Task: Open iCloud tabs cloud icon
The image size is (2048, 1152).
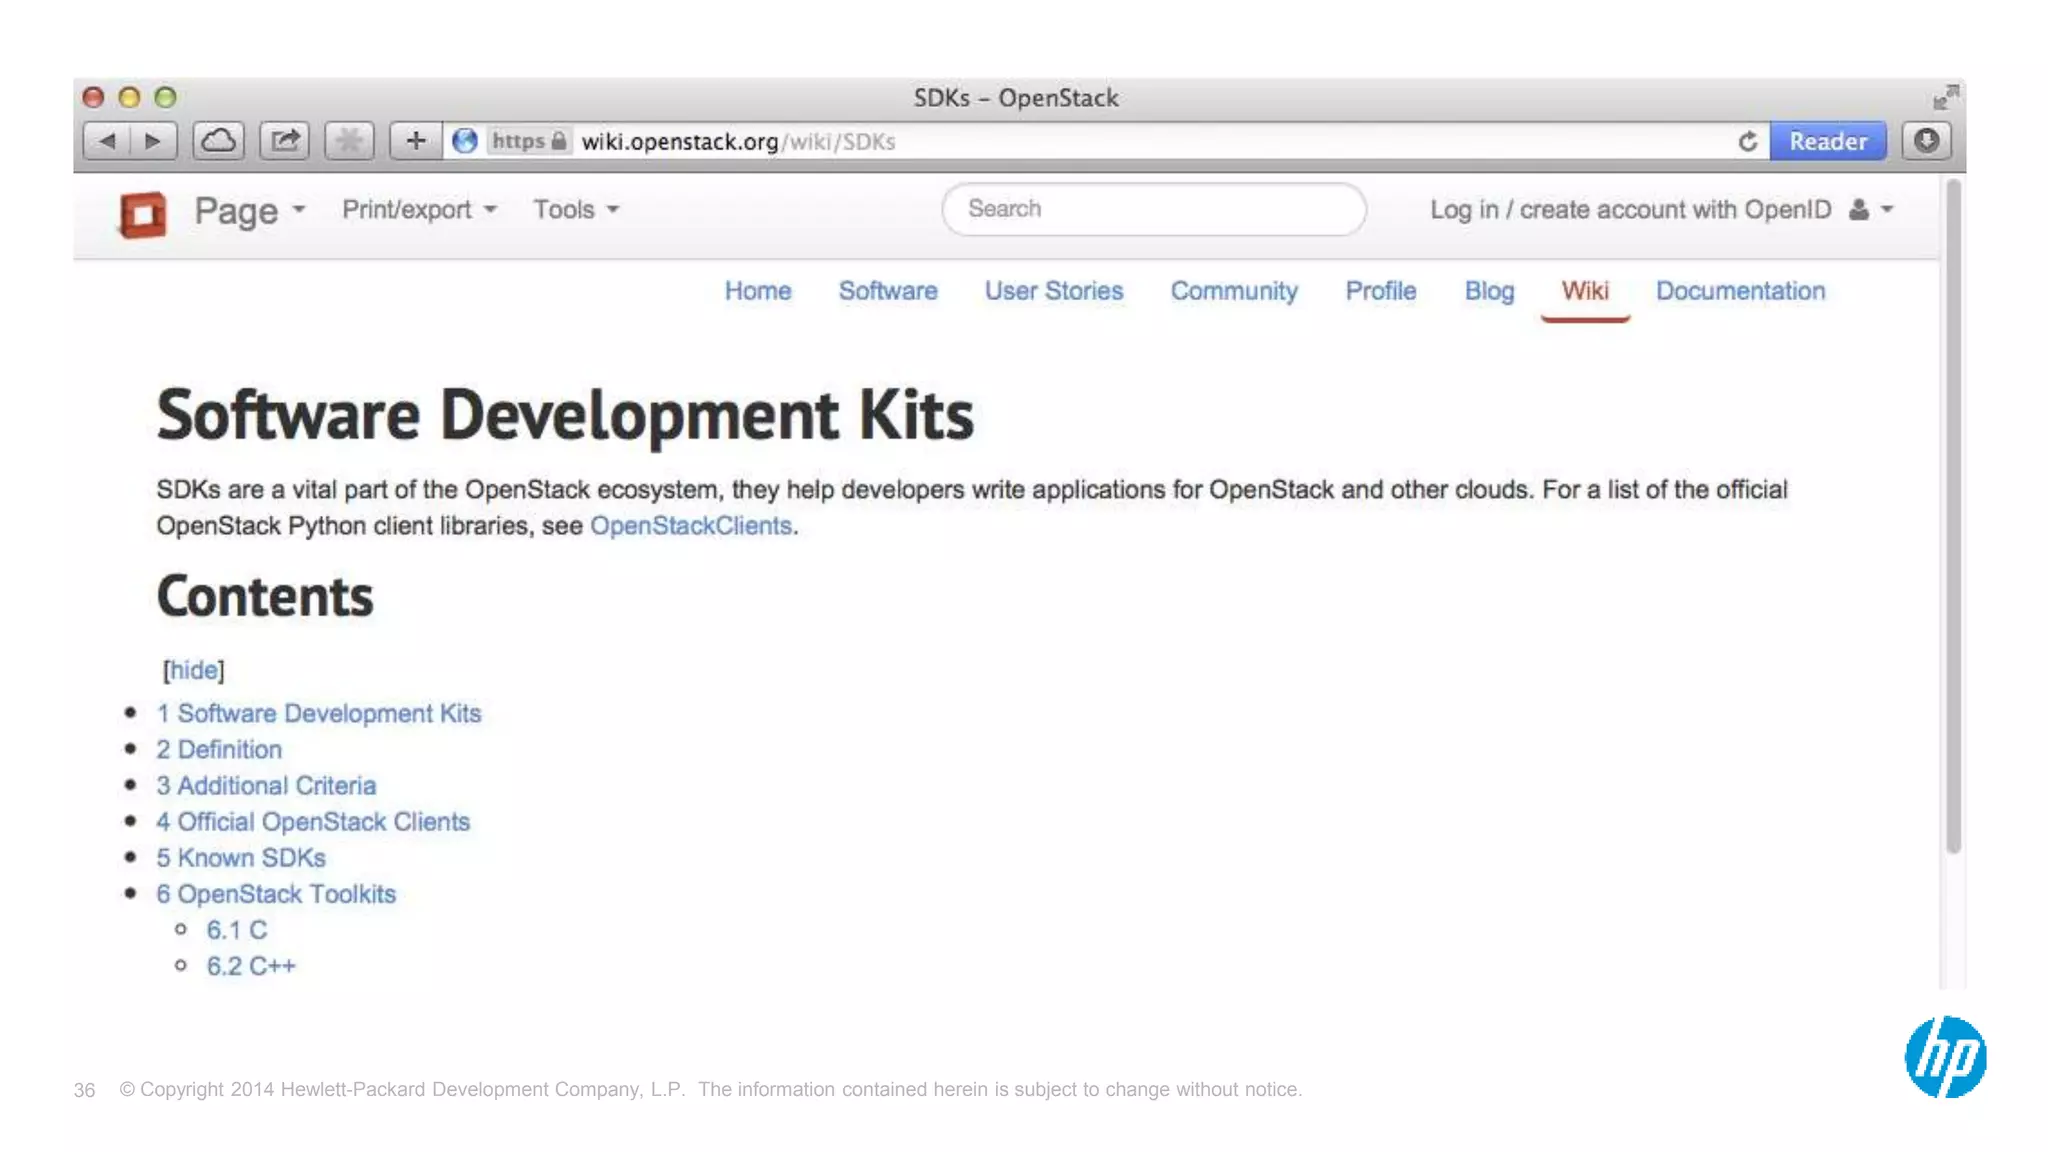Action: 219,141
